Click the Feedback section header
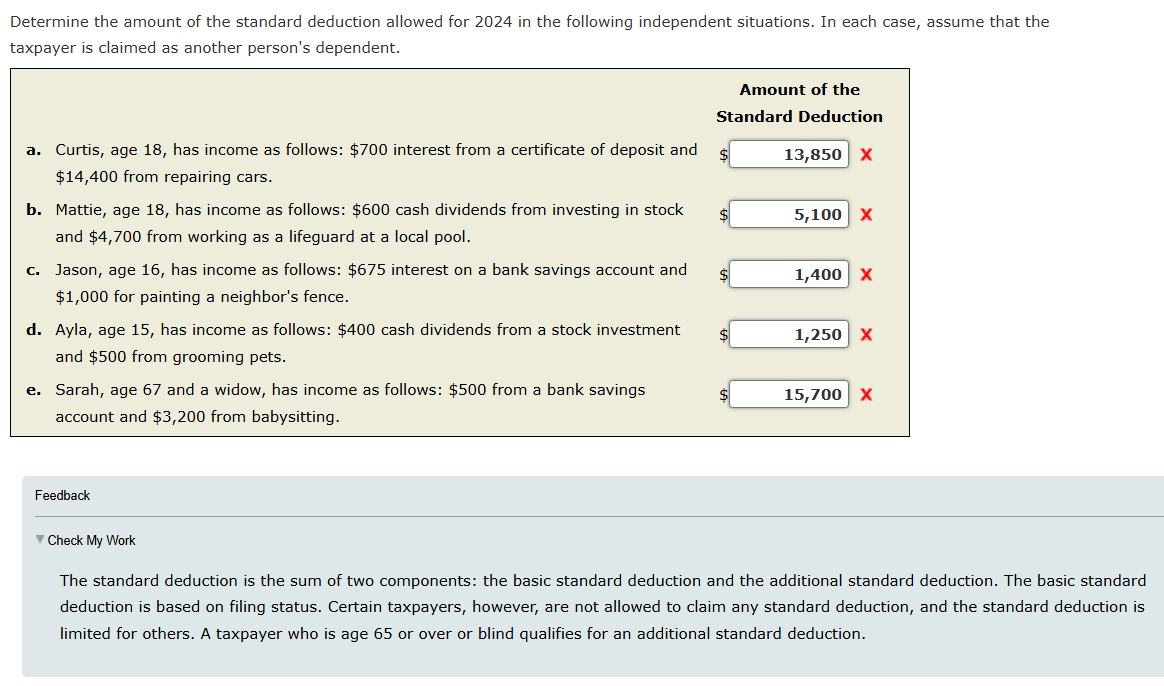 click(x=63, y=495)
